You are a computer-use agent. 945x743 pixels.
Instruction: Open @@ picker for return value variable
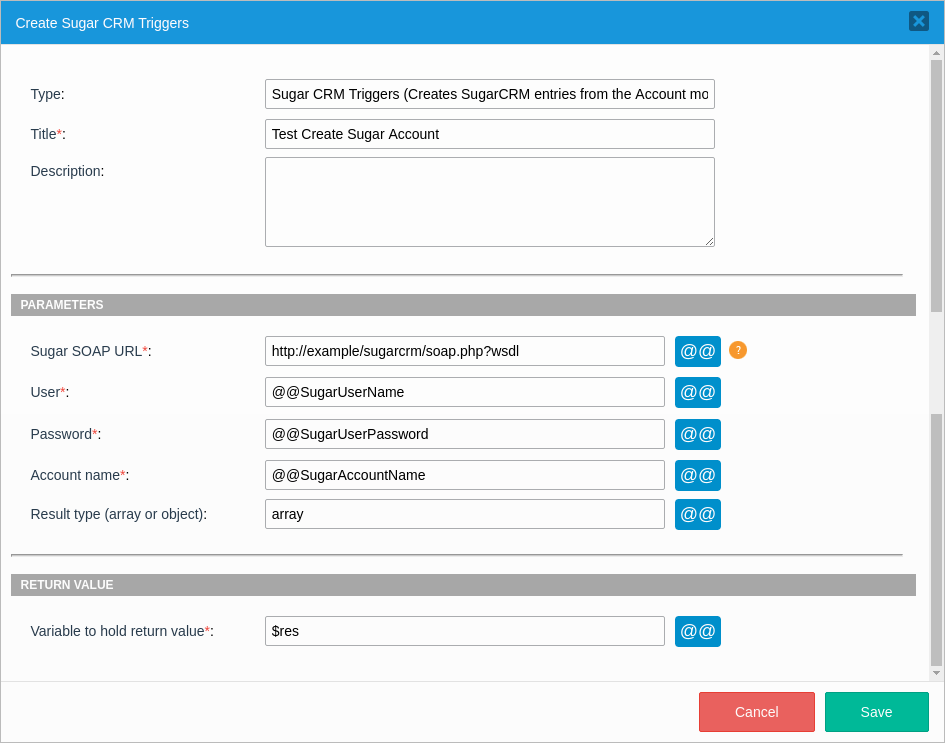coord(697,631)
